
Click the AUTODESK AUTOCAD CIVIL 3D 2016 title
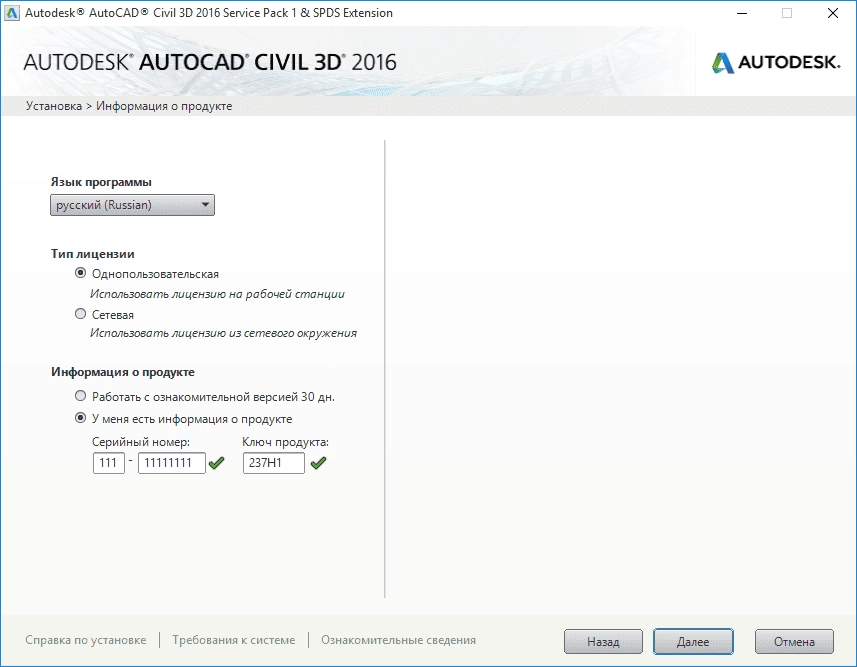[x=210, y=62]
